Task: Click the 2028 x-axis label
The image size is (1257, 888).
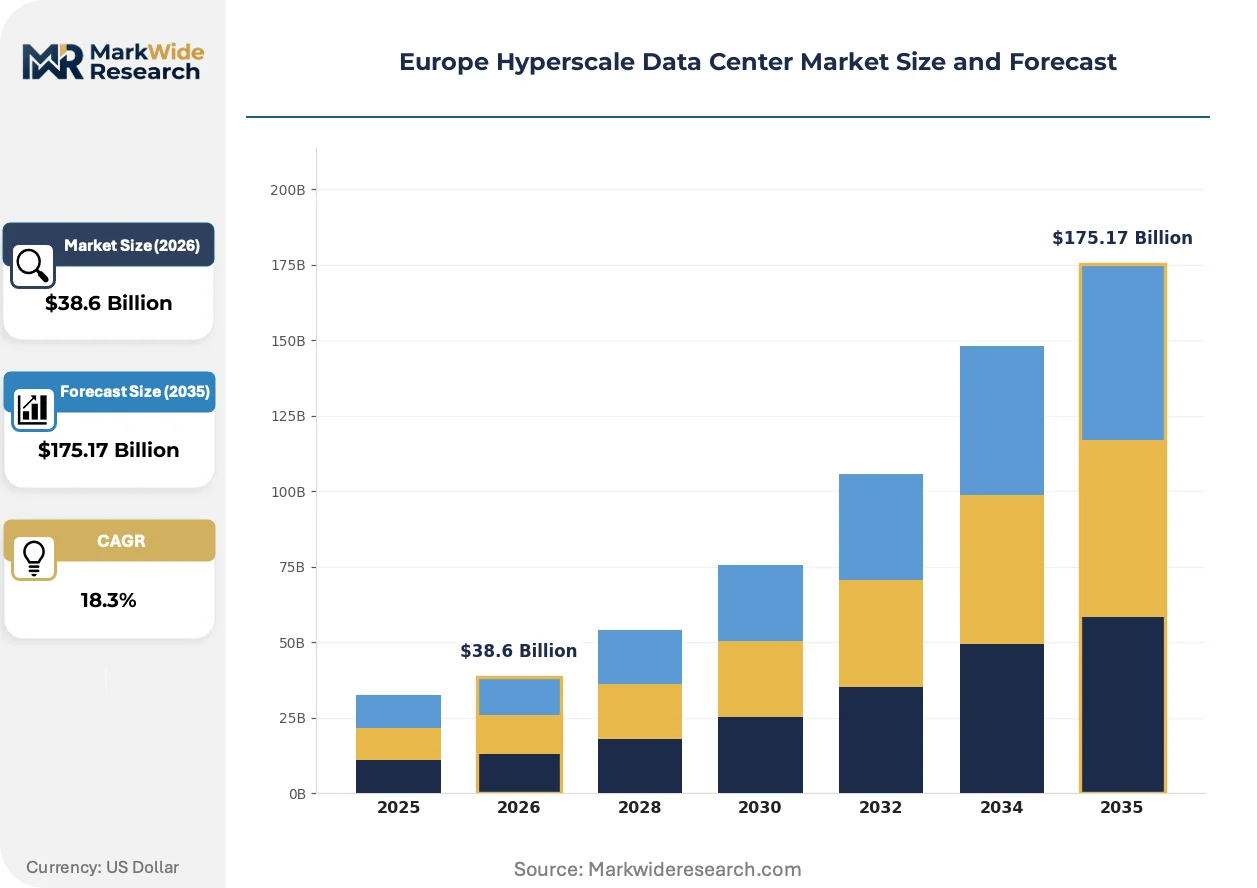Action: [640, 807]
